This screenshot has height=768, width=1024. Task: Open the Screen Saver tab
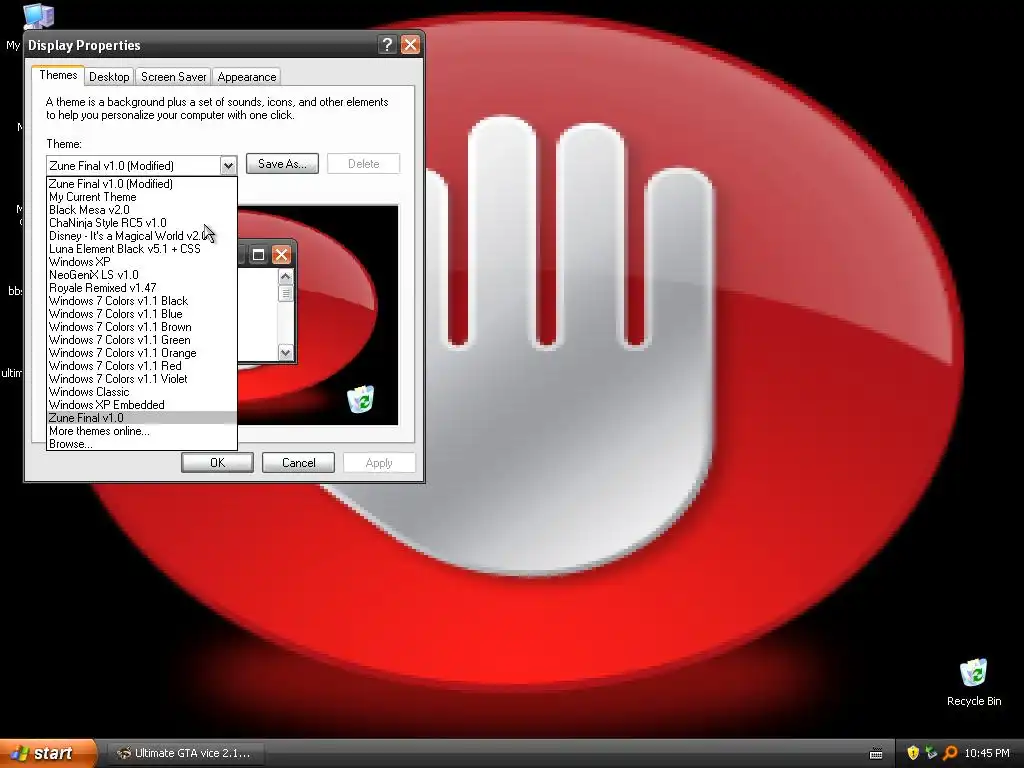click(173, 76)
